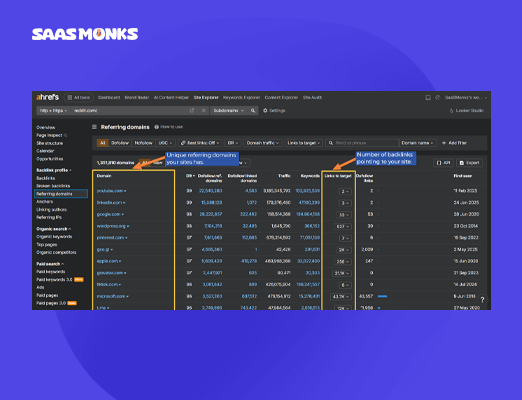
Task: Open Brand Radar in the top navigation
Action: (137, 97)
